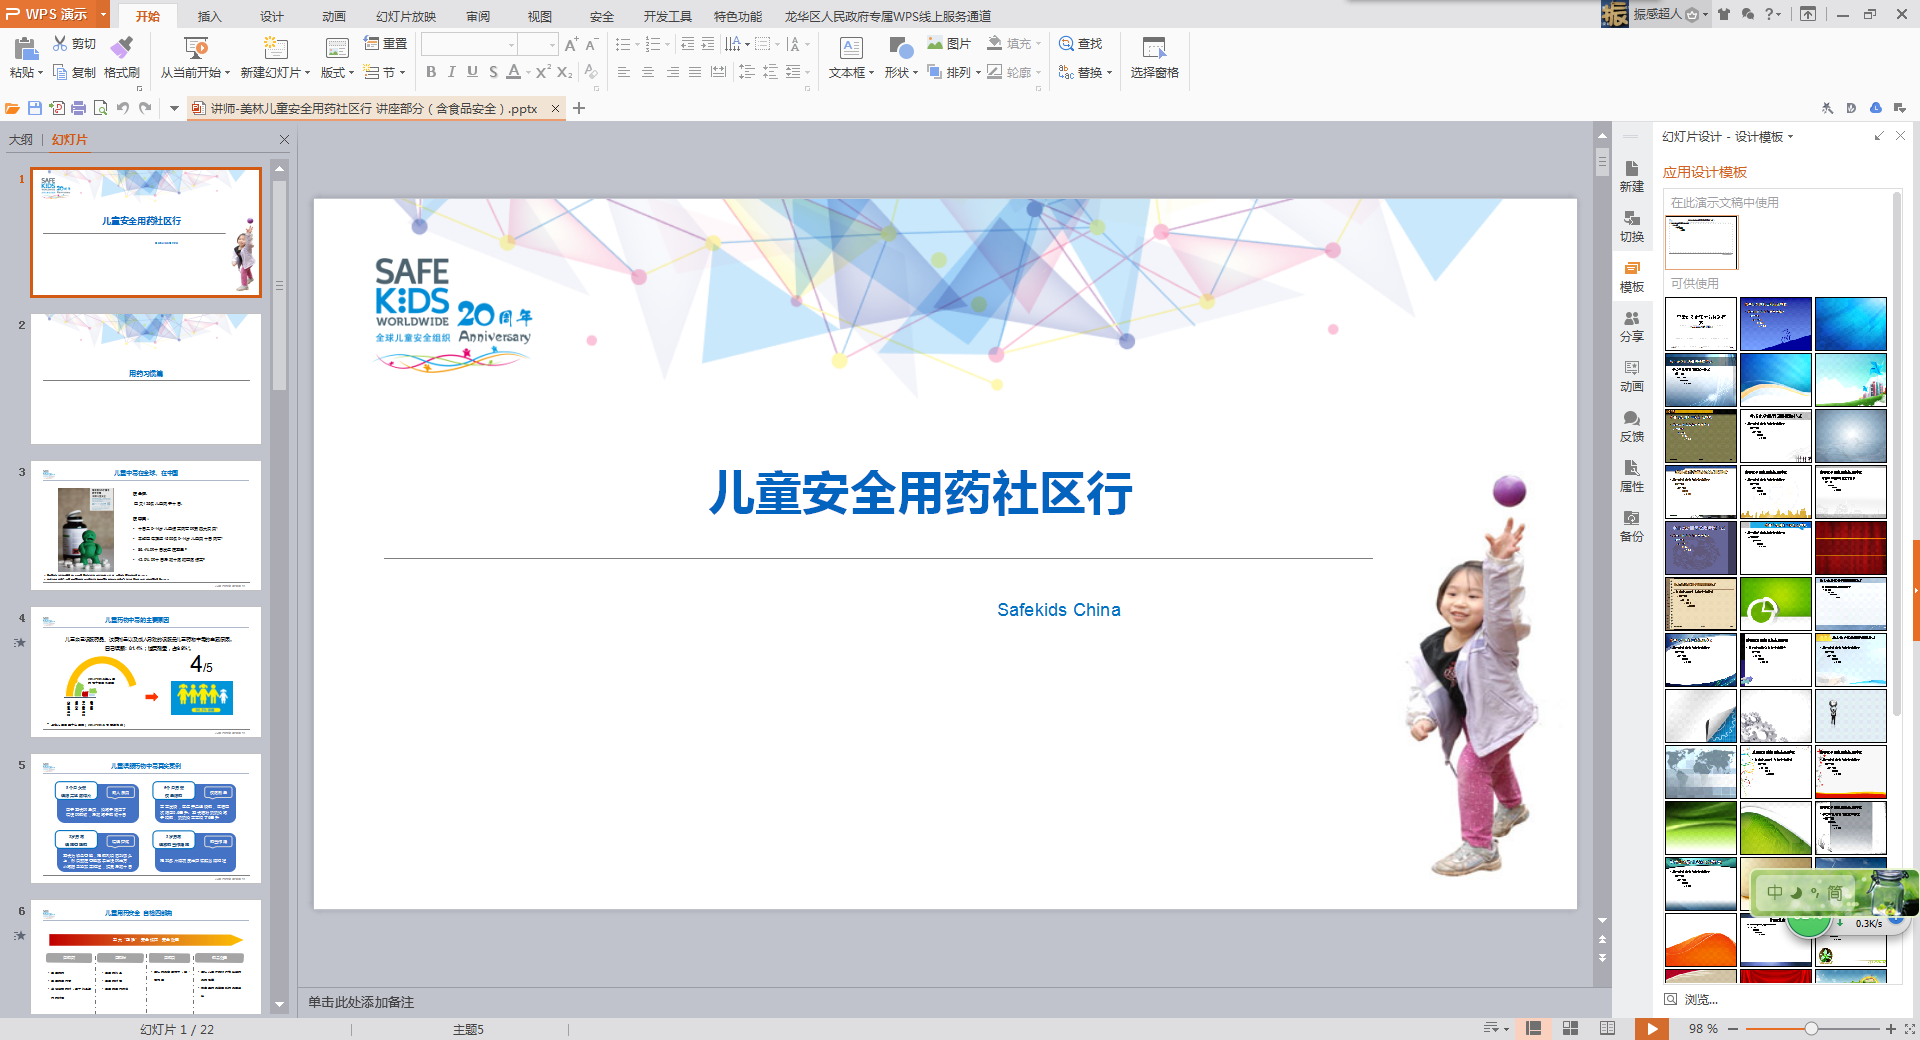Screen dimensions: 1920x1040
Task: Toggle underline text formatting
Action: tap(472, 72)
